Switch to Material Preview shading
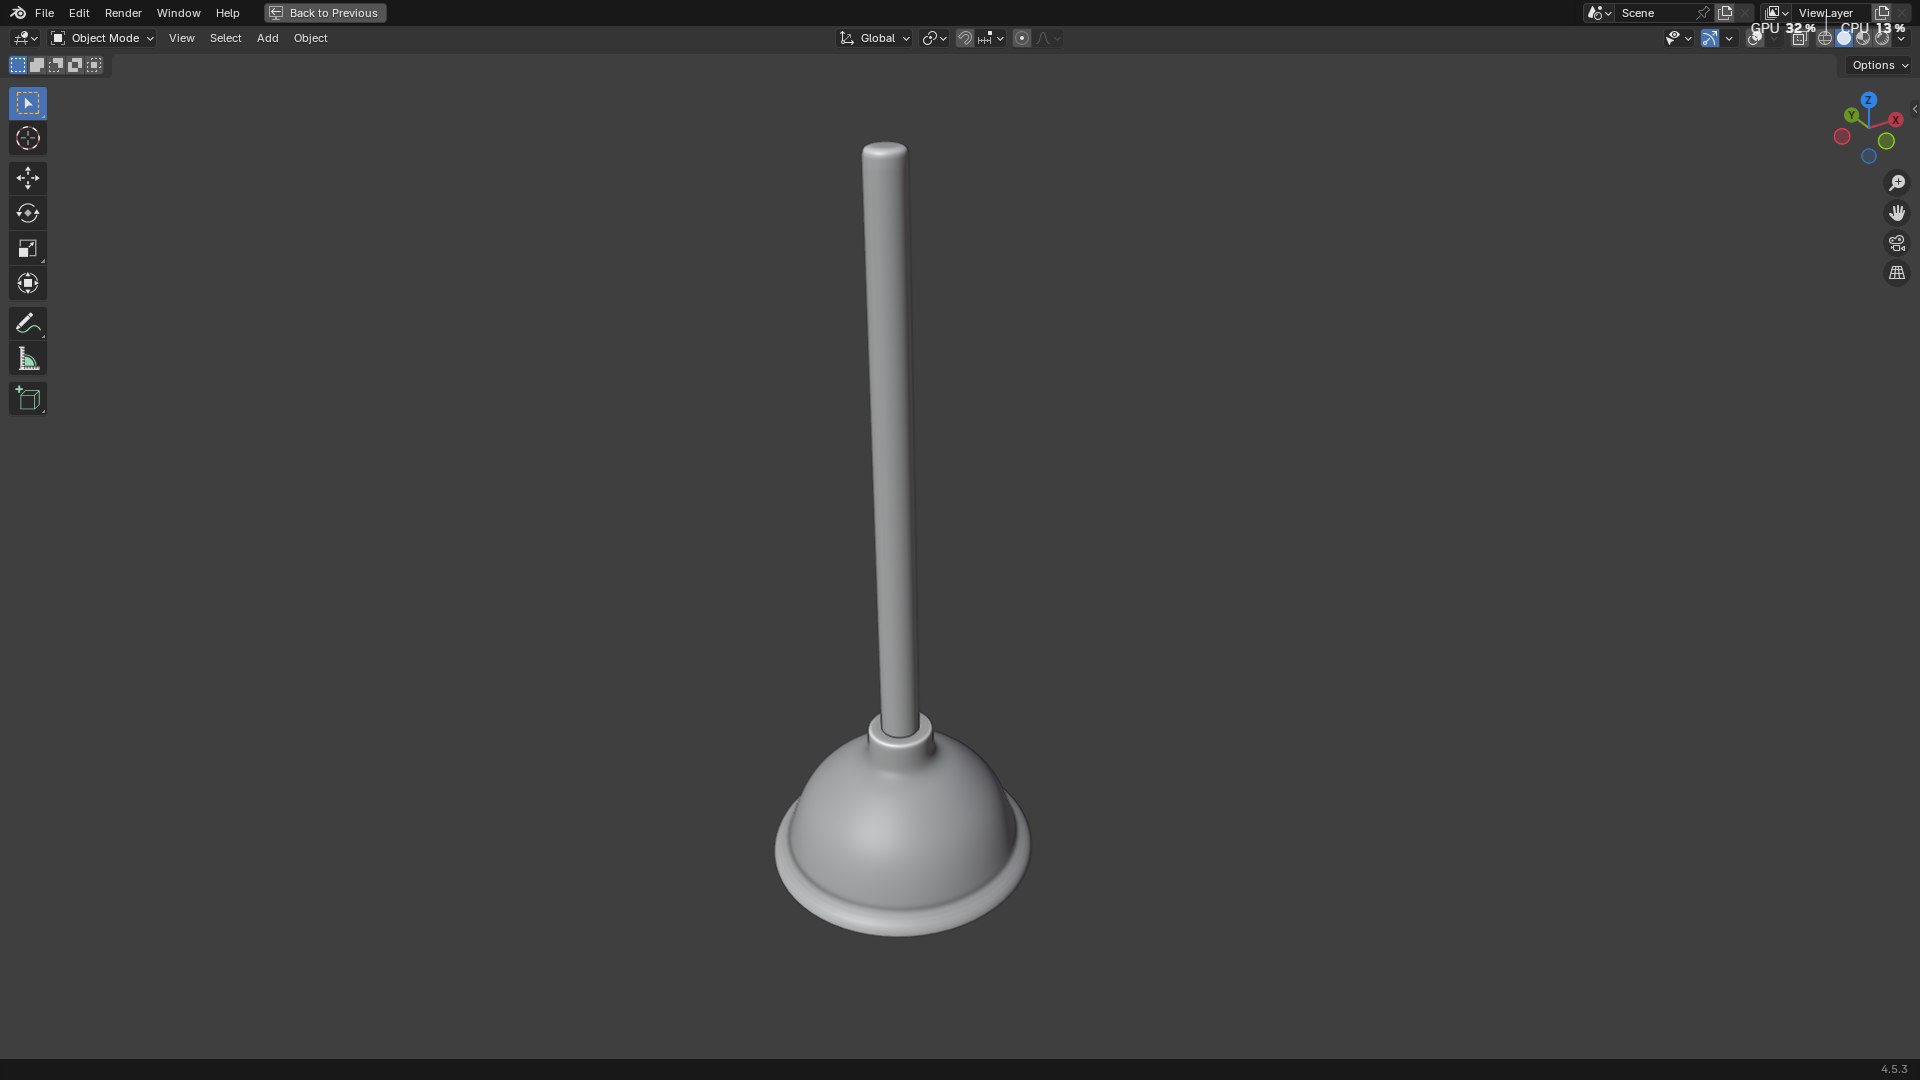Image resolution: width=1920 pixels, height=1080 pixels. 1863,38
